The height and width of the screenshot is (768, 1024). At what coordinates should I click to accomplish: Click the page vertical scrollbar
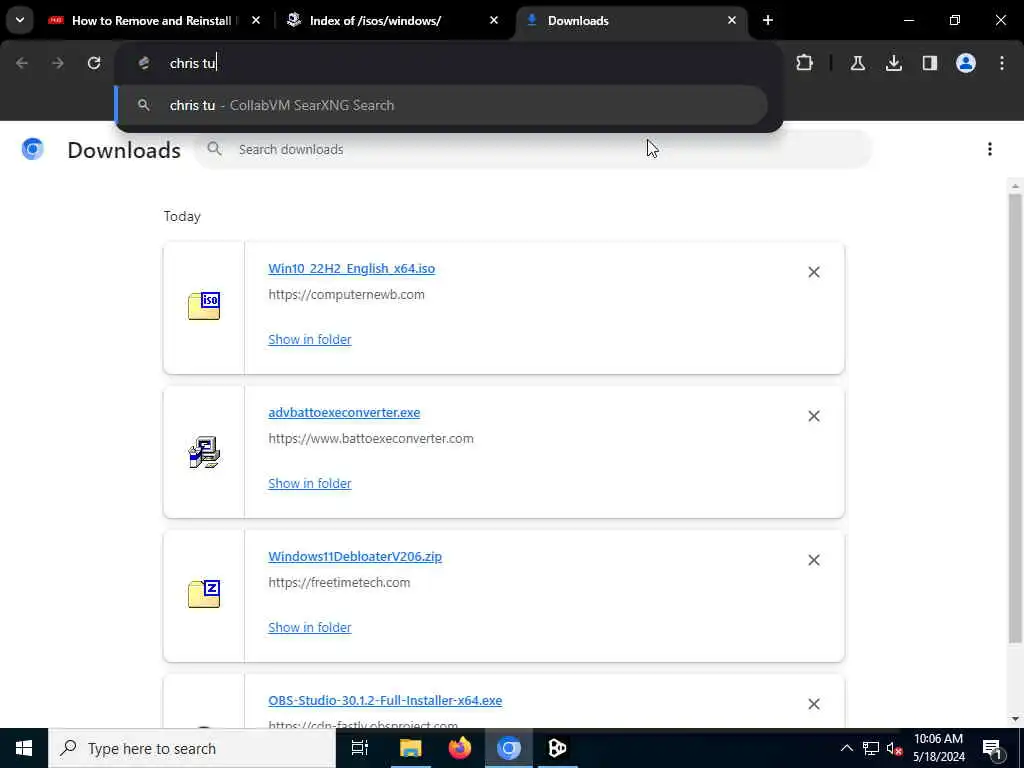click(x=1015, y=418)
